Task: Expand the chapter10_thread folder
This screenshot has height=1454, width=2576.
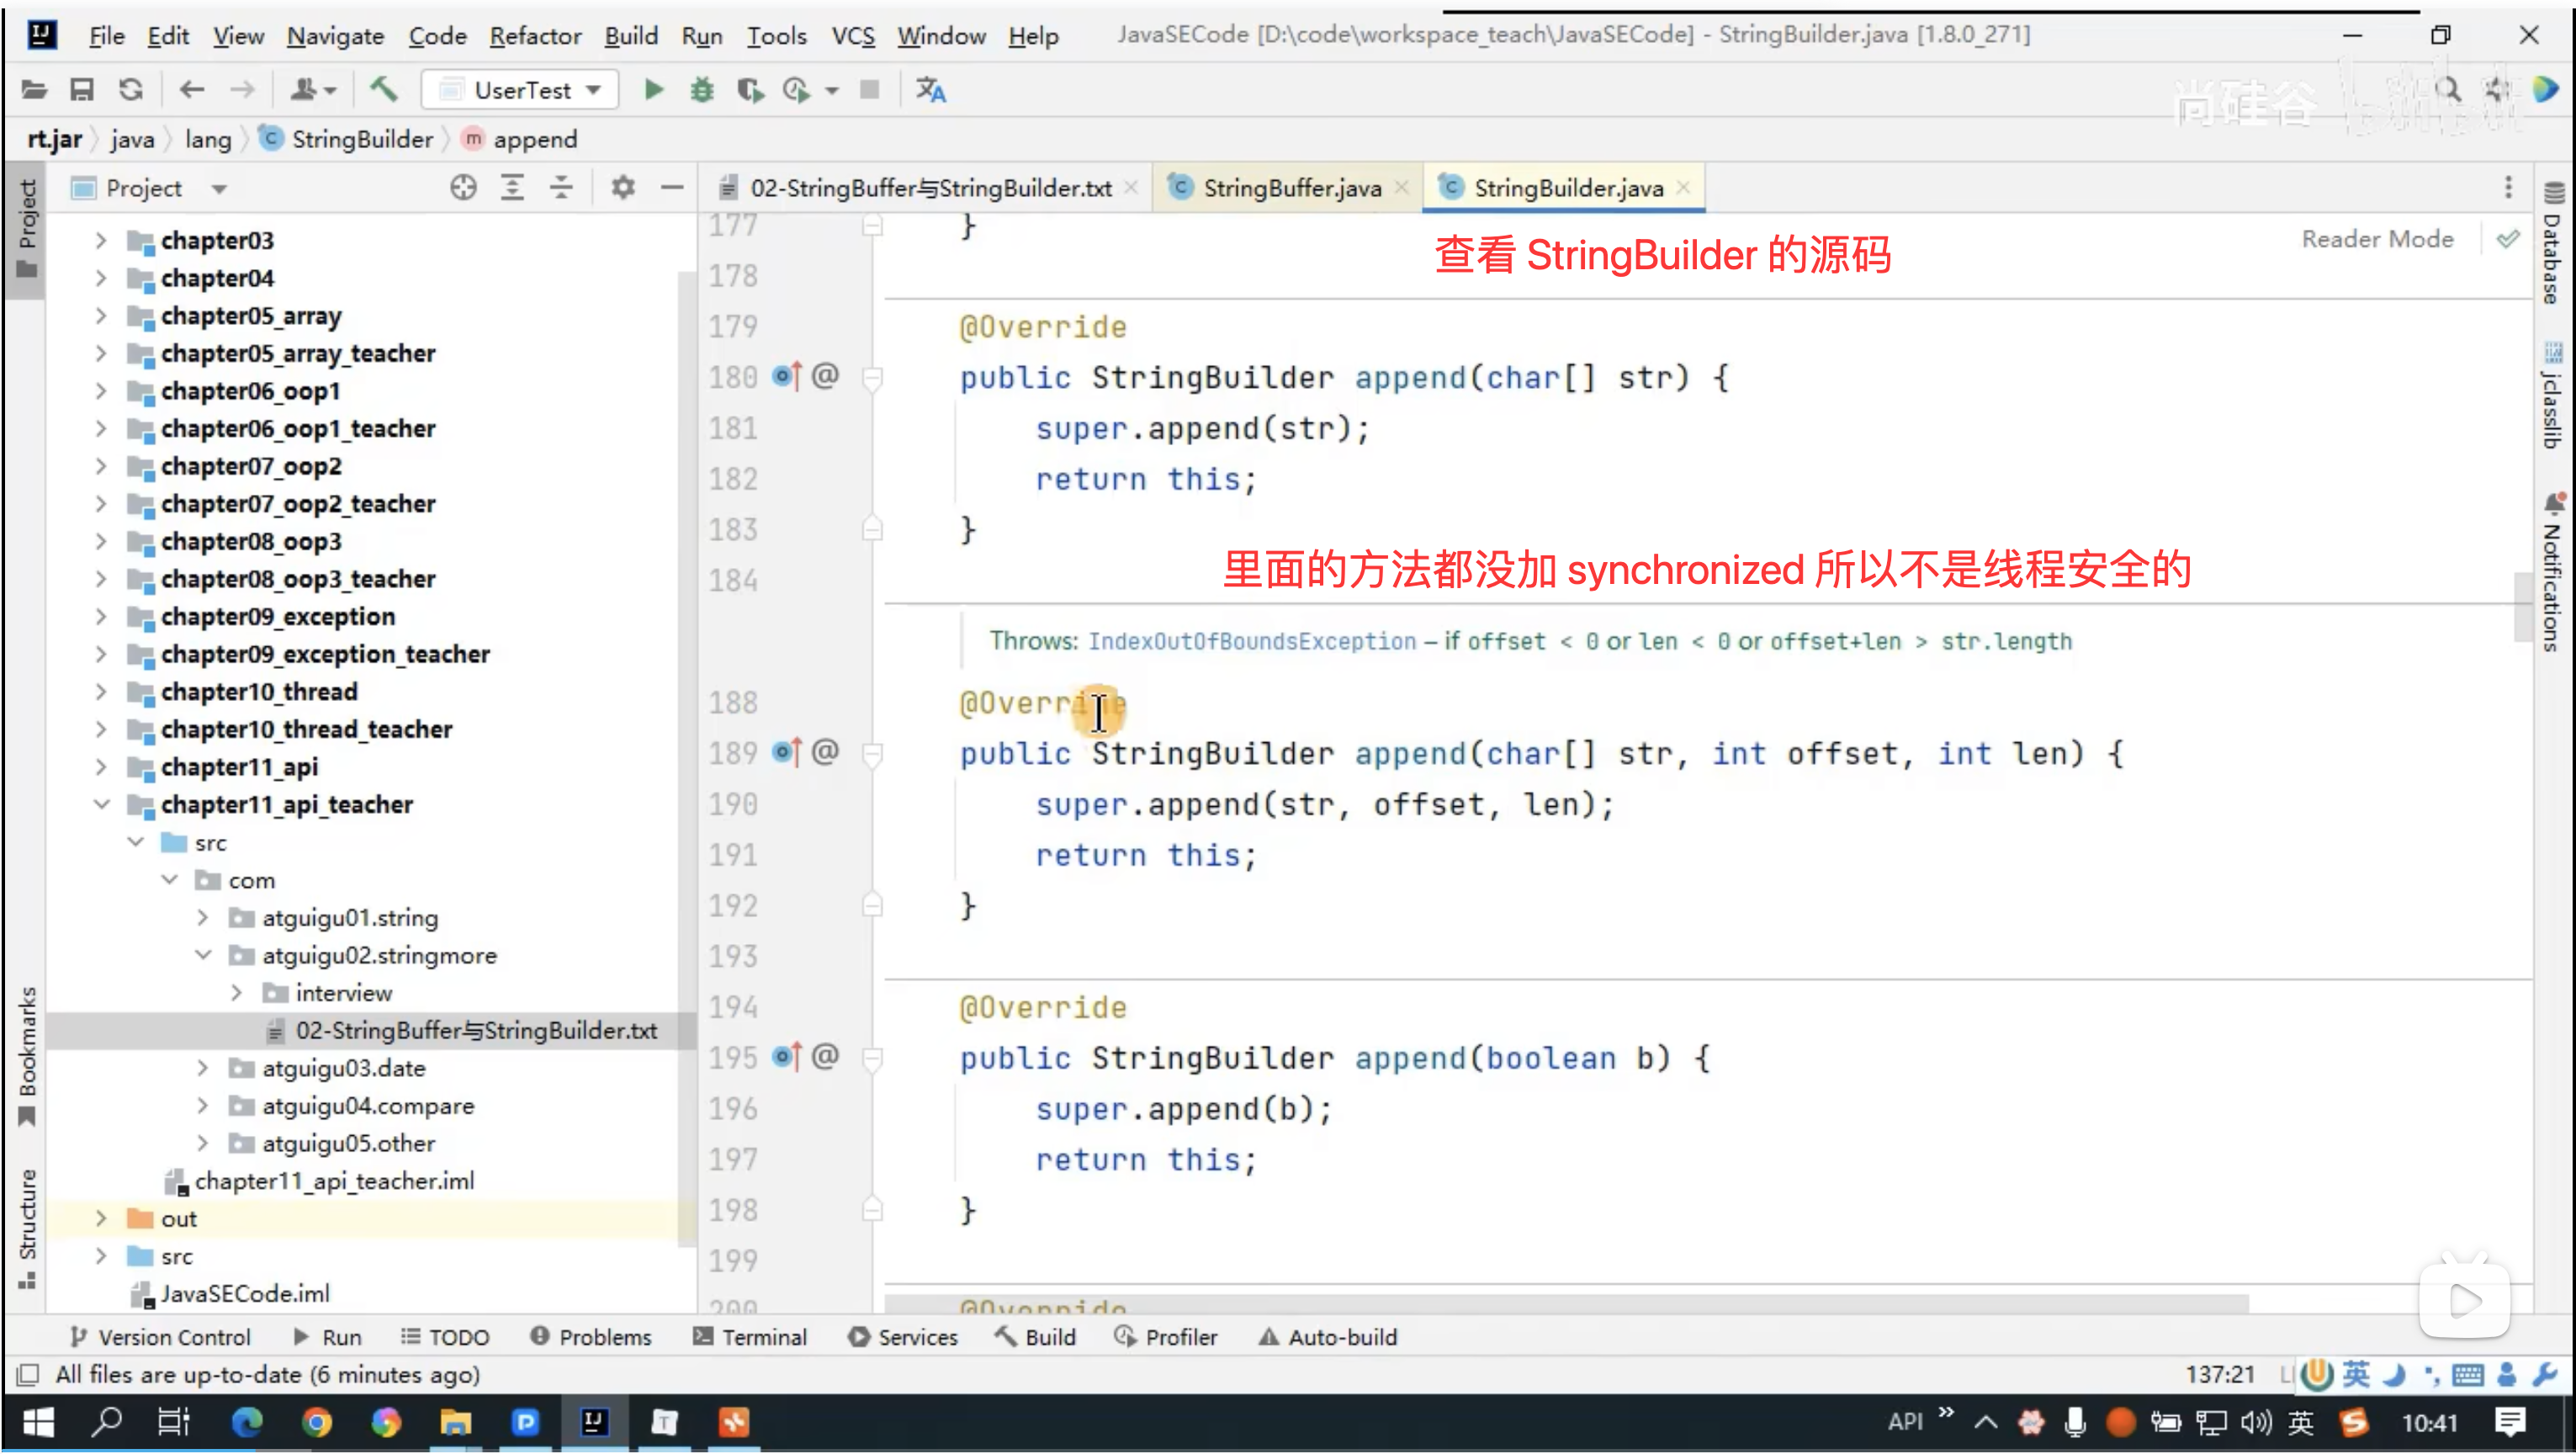Action: [101, 691]
